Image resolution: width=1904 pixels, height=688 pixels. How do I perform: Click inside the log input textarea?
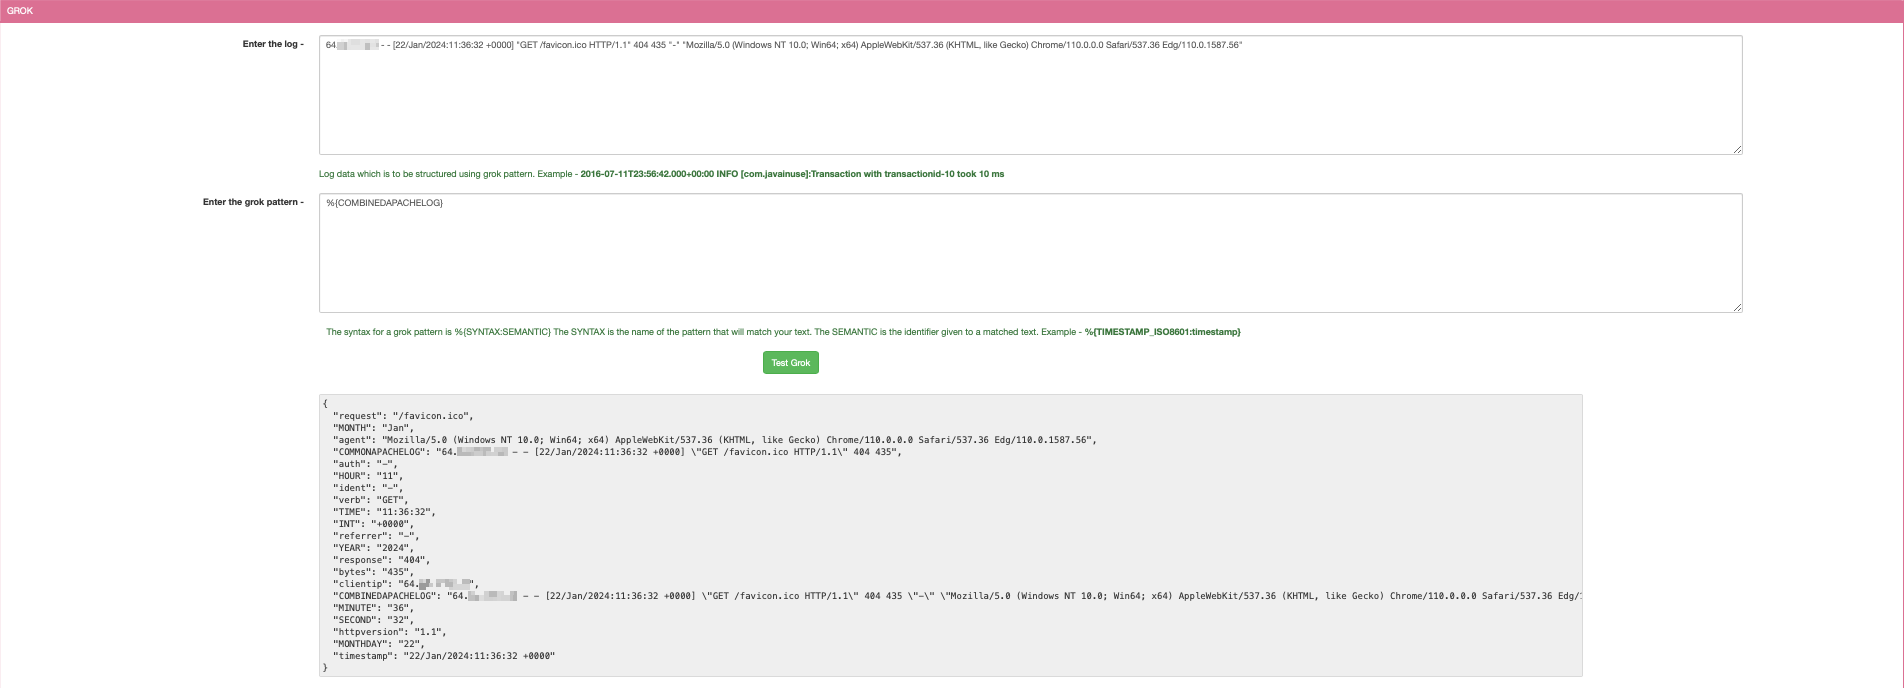pyautogui.click(x=1030, y=95)
